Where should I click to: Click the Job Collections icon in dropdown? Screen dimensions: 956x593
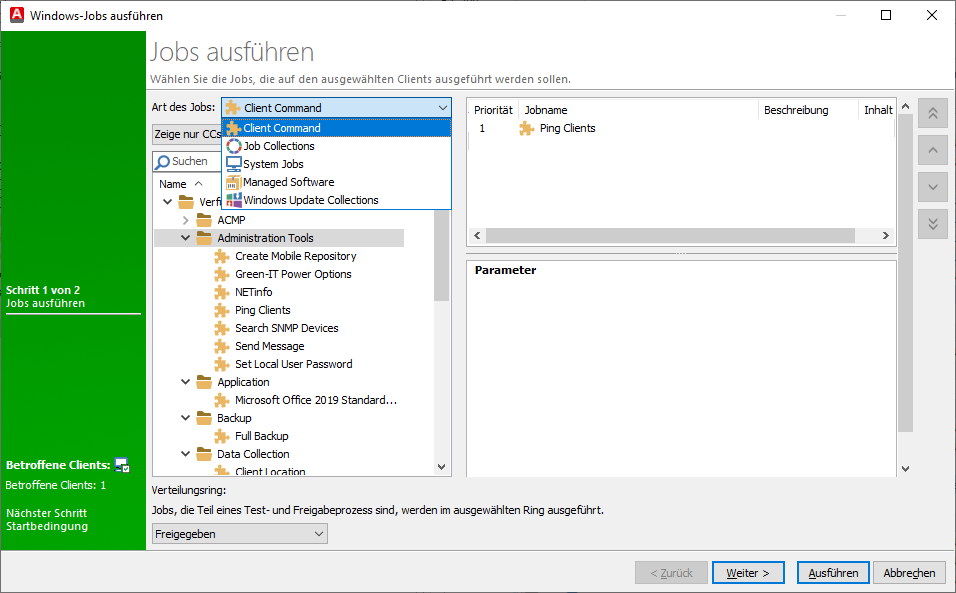(x=234, y=146)
